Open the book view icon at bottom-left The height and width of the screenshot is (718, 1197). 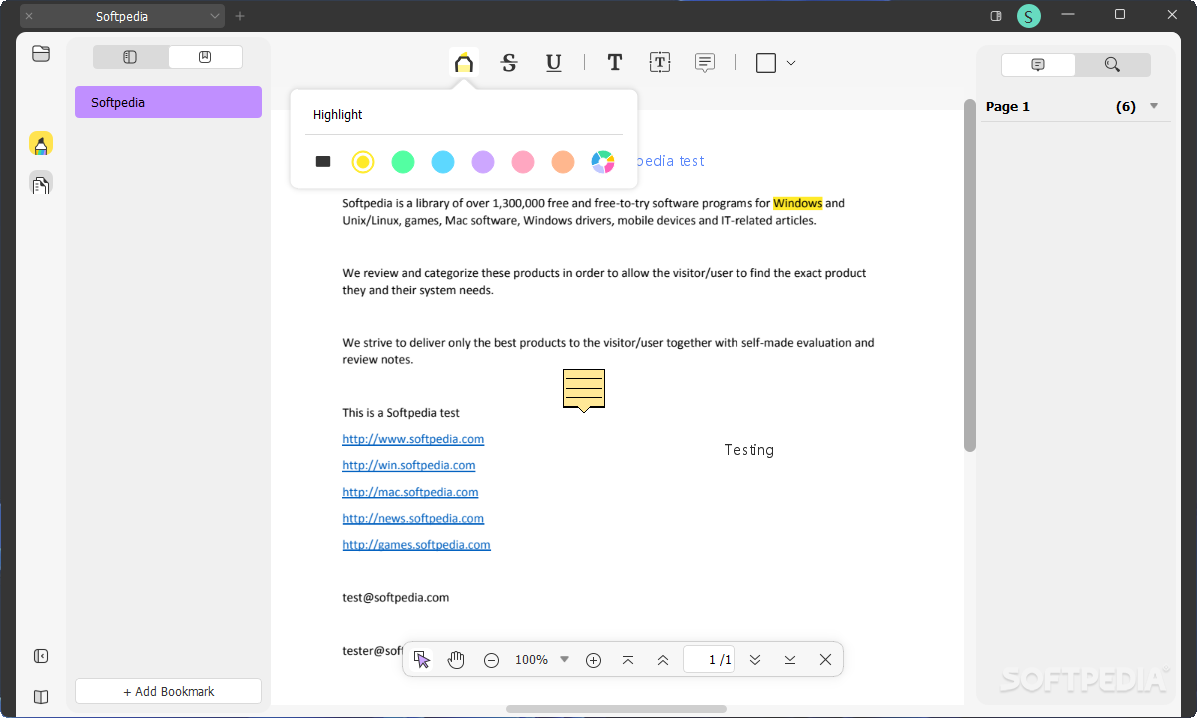point(41,697)
